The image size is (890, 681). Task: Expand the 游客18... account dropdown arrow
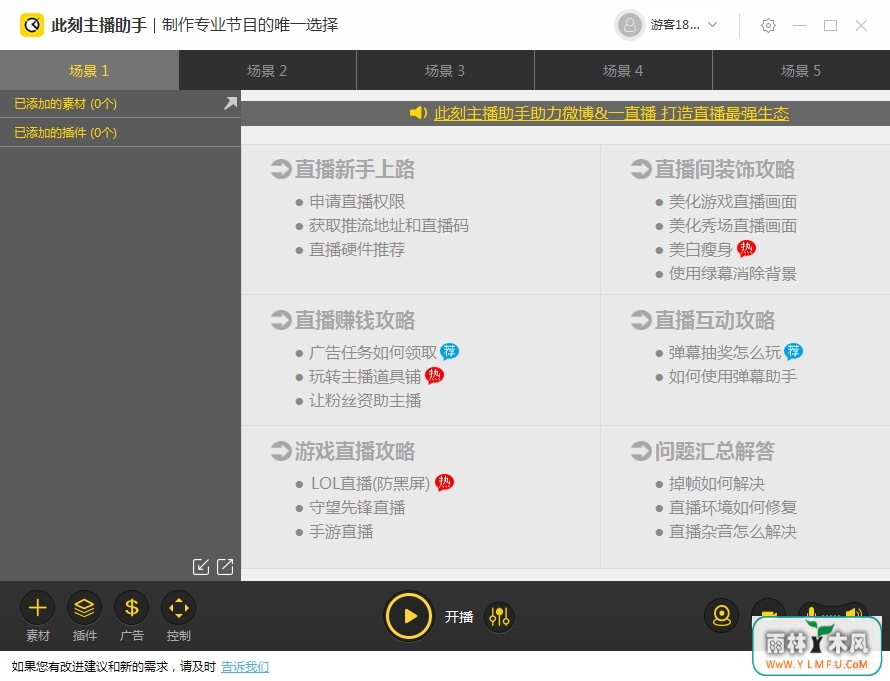[x=713, y=24]
